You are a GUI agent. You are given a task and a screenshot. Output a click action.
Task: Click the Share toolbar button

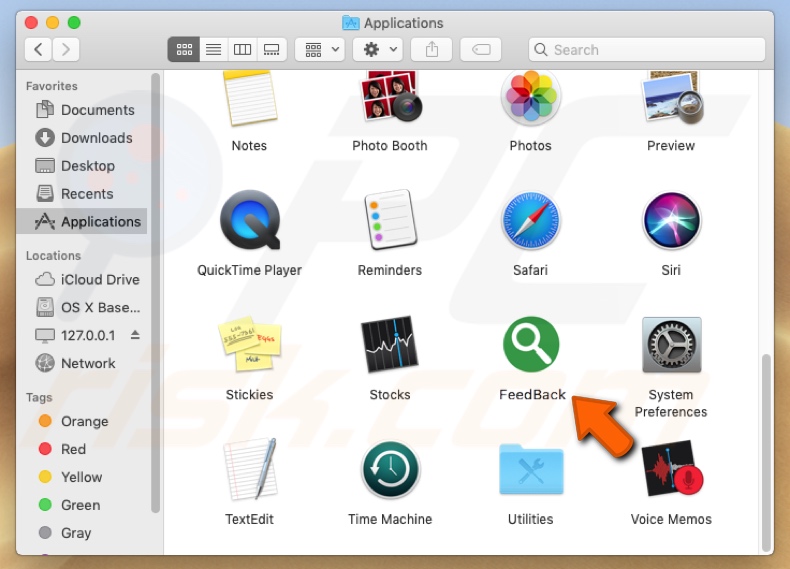(x=432, y=49)
